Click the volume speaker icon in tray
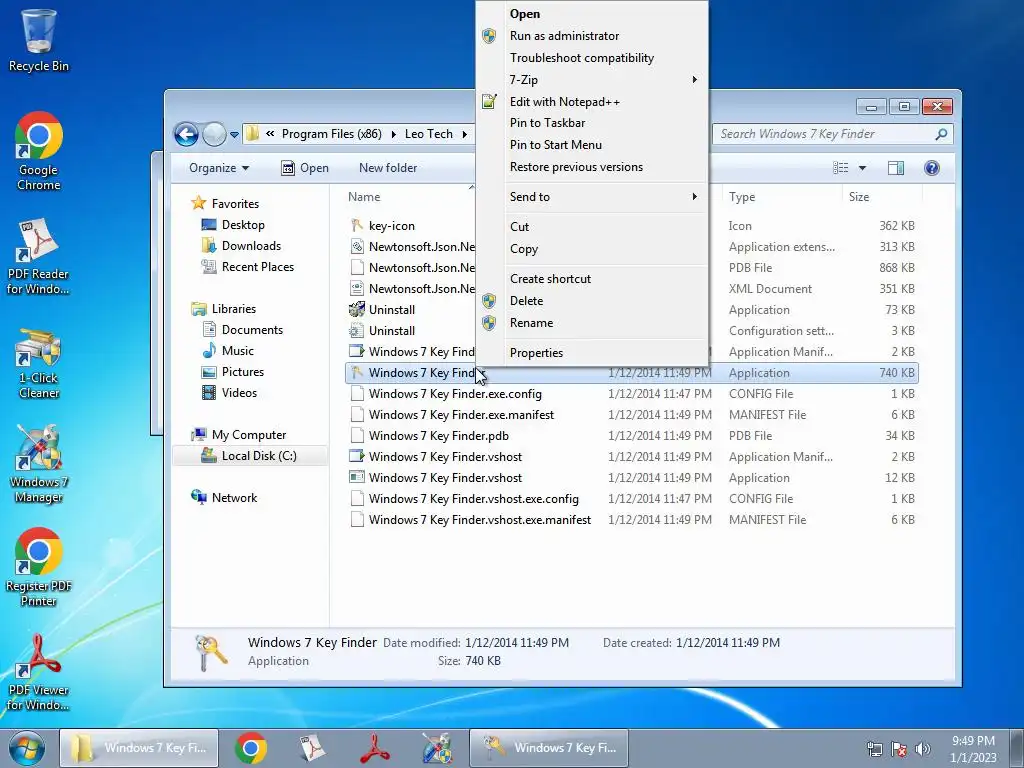Viewport: 1024px width, 768px height. (x=922, y=749)
